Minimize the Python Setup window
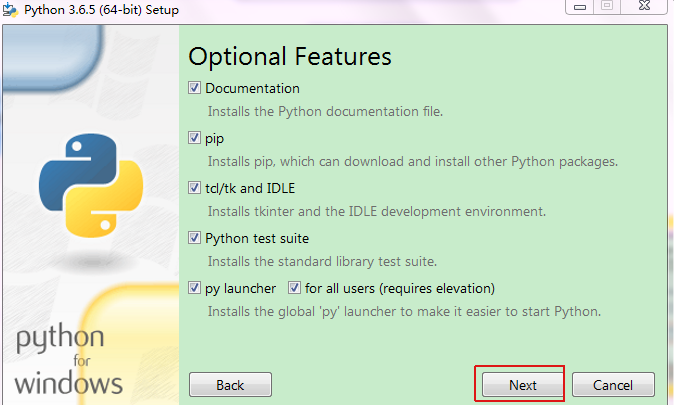Viewport: 674px width, 405px height. click(580, 6)
